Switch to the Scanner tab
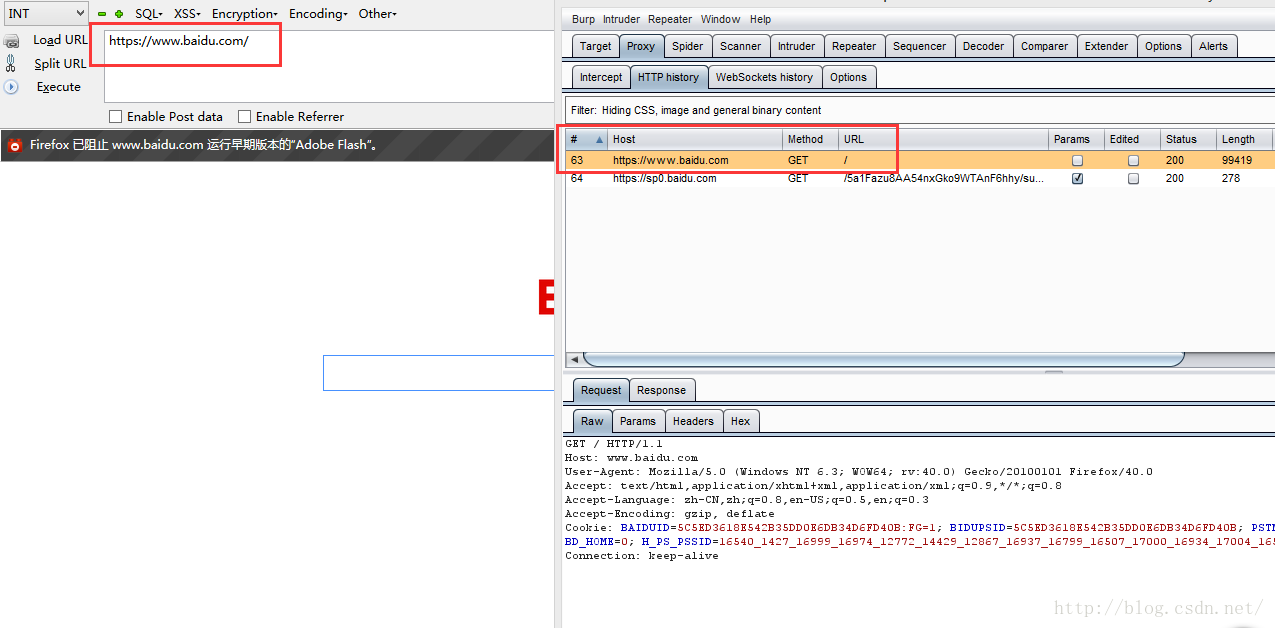 point(741,46)
